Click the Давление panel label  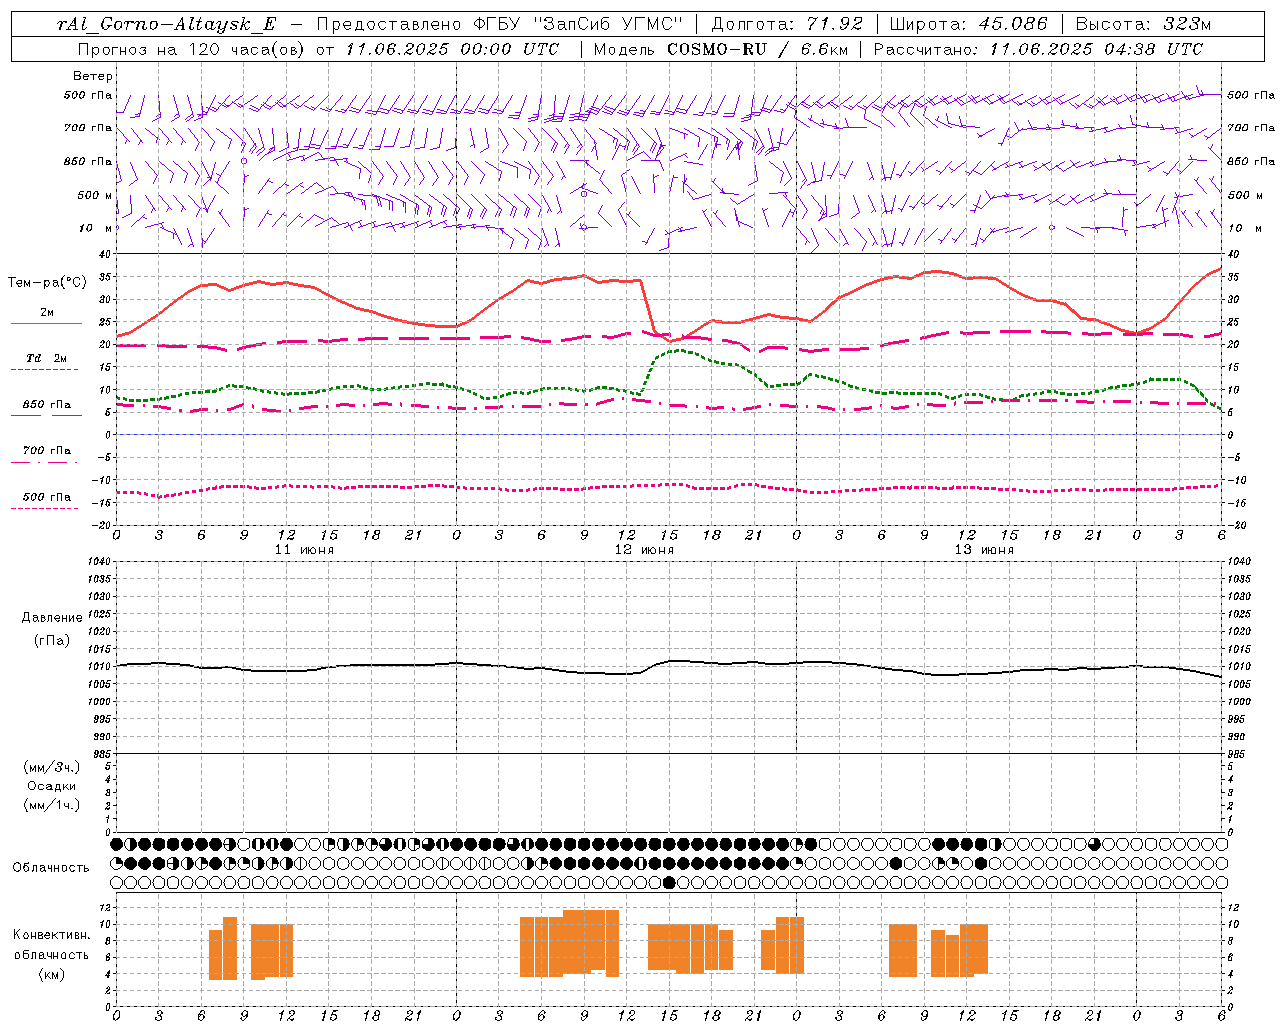(52, 618)
